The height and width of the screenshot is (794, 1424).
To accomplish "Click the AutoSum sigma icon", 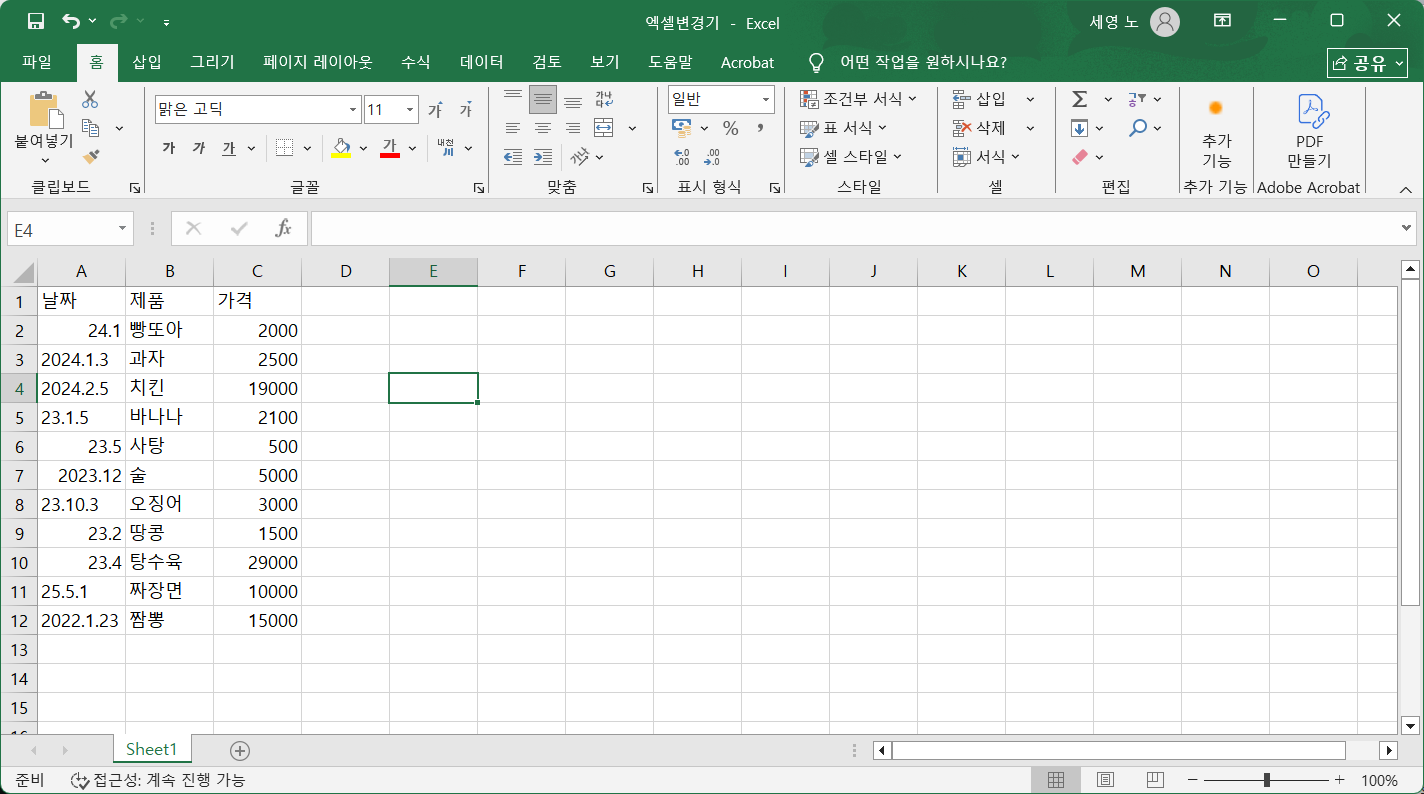I will pyautogui.click(x=1080, y=99).
